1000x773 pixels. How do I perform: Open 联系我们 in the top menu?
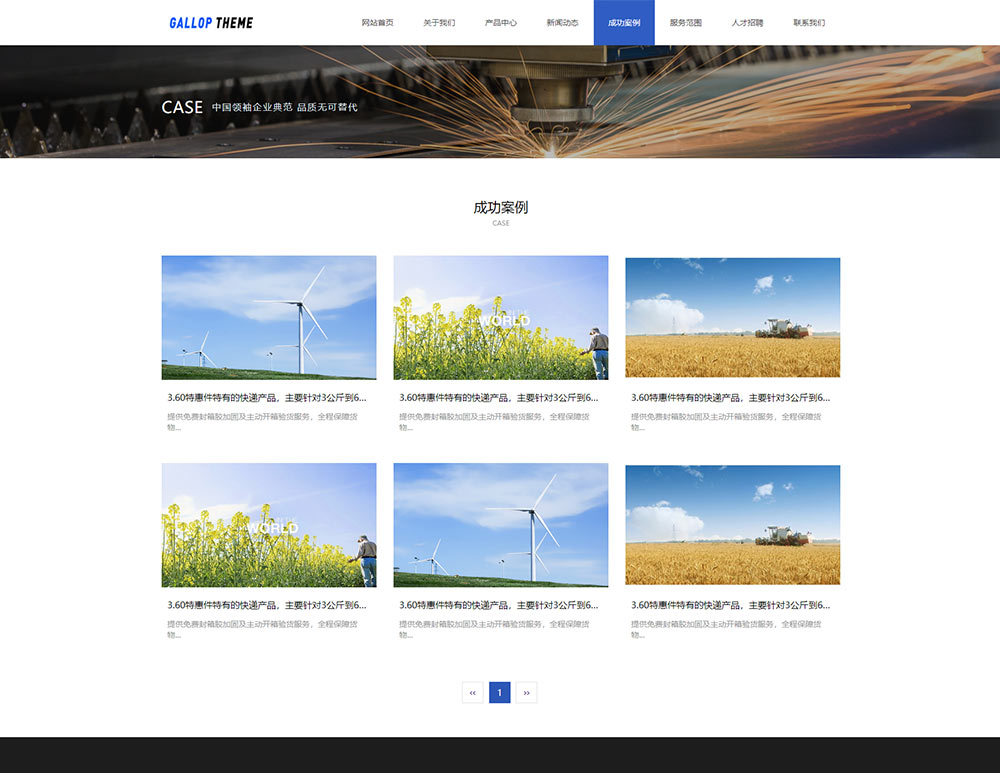(x=809, y=23)
